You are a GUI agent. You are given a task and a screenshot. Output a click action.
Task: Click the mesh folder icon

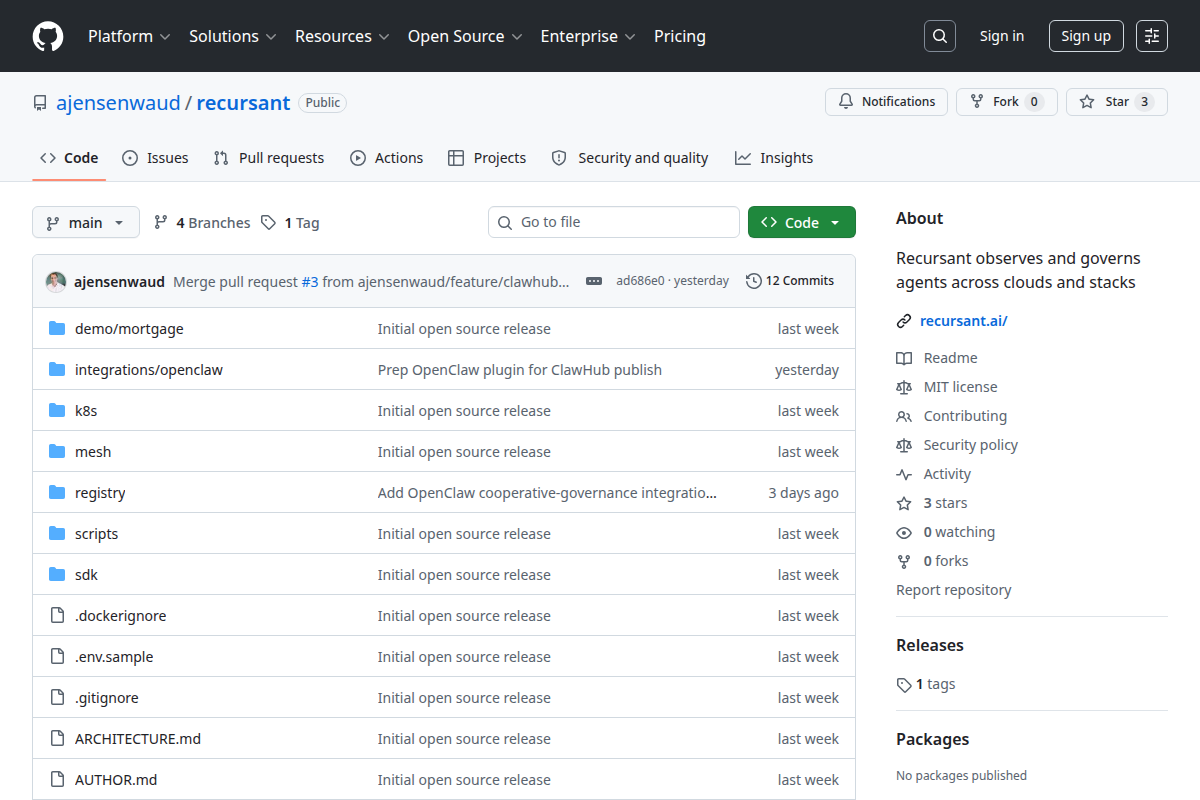click(x=57, y=452)
